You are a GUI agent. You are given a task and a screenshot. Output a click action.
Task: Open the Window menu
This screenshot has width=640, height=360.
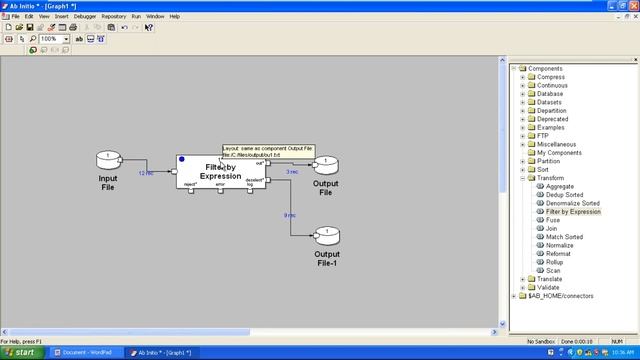[x=155, y=16]
